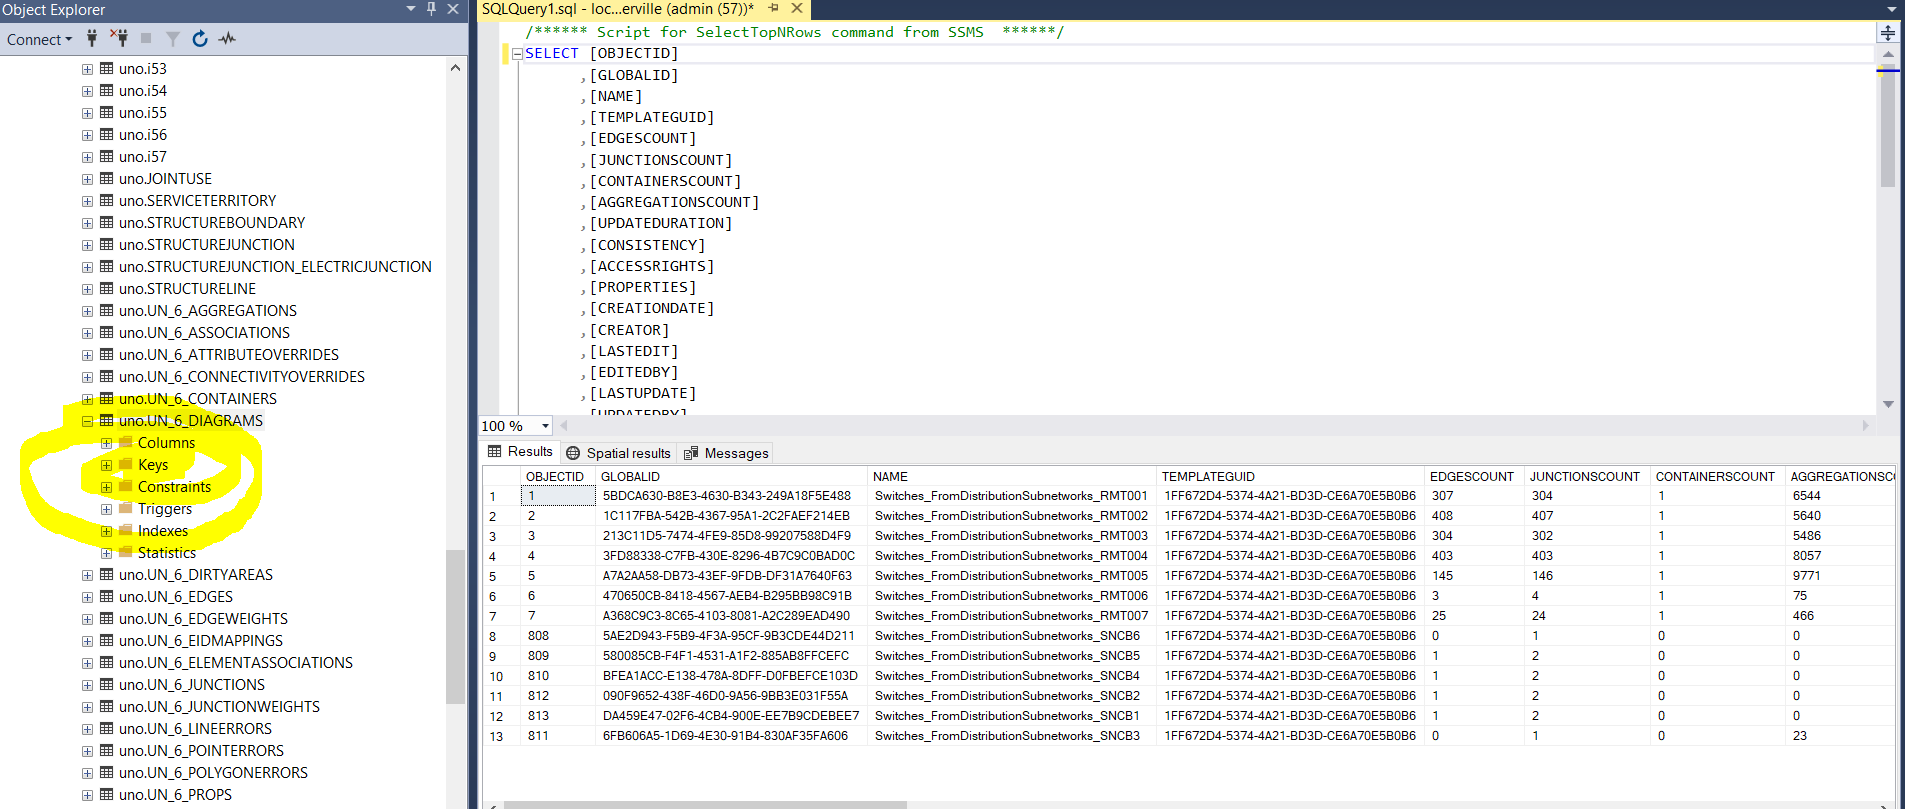1905x809 pixels.
Task: Click the Filter funnel icon in Object Explorer
Action: (x=173, y=39)
